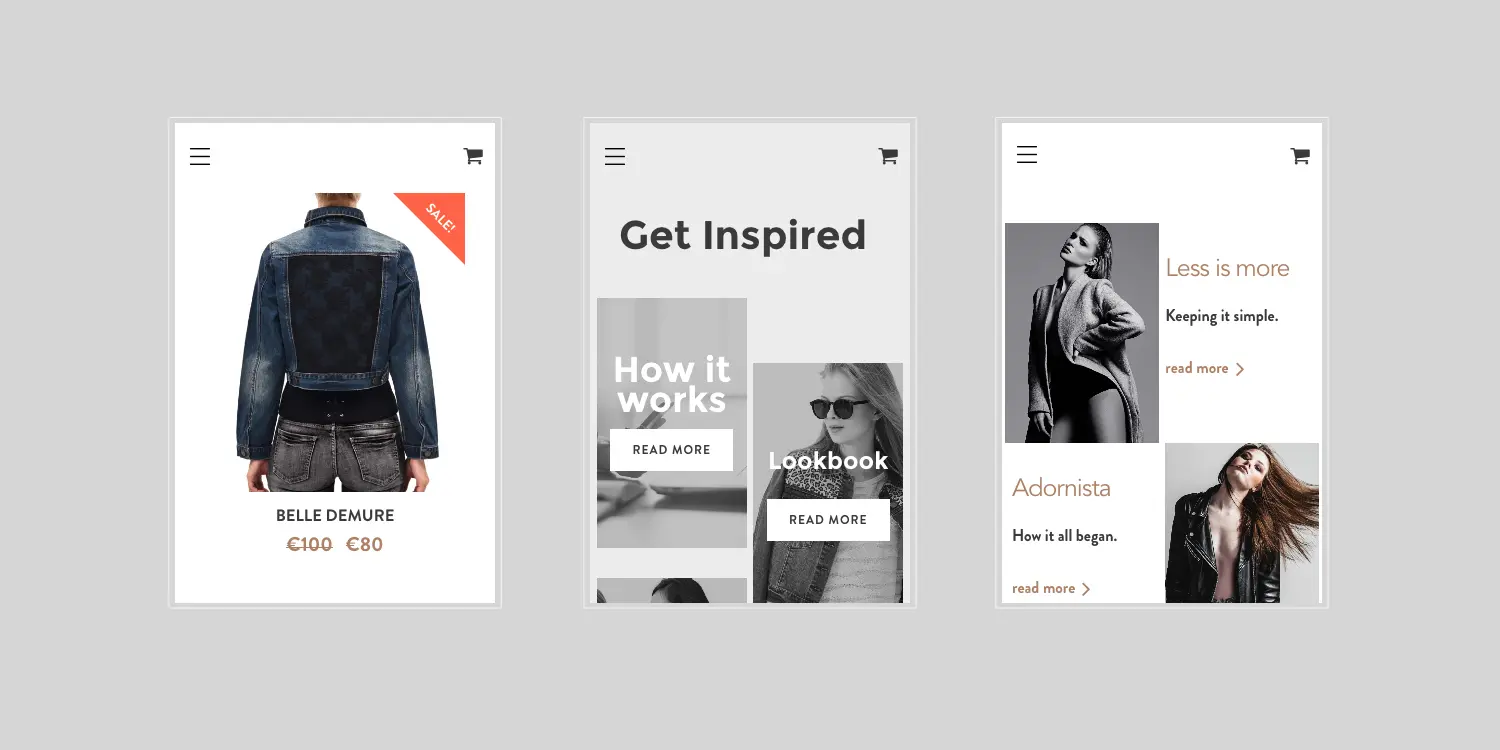Image resolution: width=1500 pixels, height=750 pixels.
Task: Open hamburger menu on Get Inspired screen
Action: (x=615, y=157)
